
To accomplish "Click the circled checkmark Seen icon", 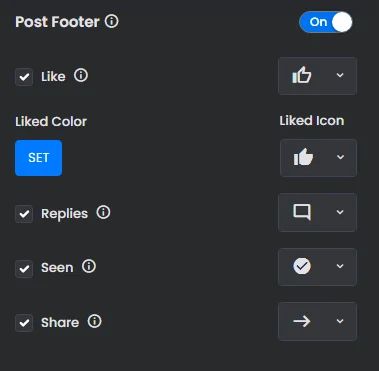I will click(x=302, y=266).
